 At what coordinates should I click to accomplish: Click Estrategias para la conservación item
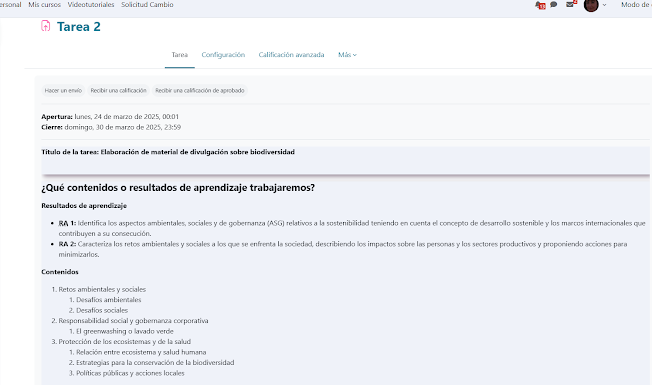[x=155, y=363]
